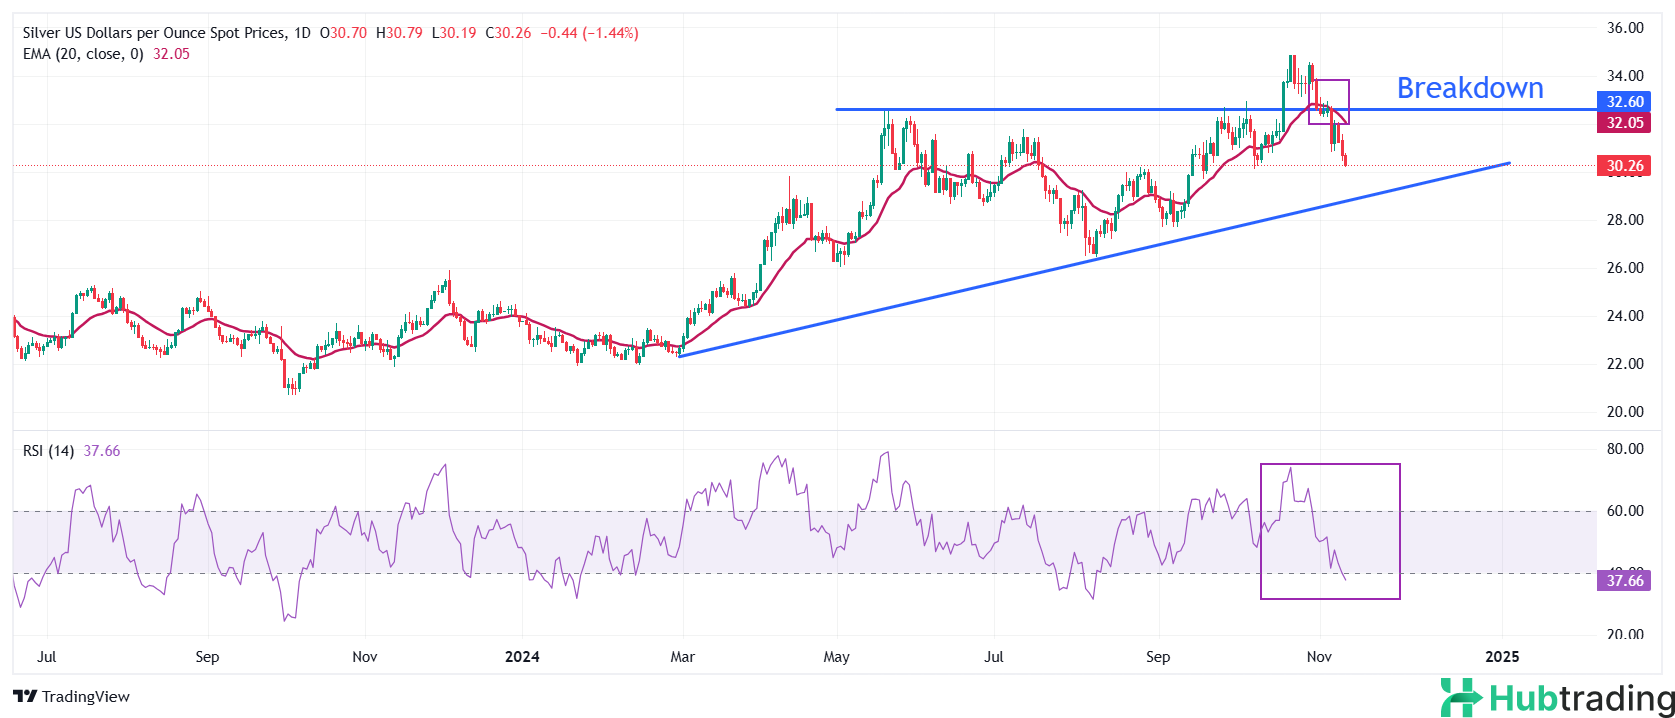Click the 2025 label on the time axis
Viewport: 1675px width, 718px height.
click(x=1502, y=657)
